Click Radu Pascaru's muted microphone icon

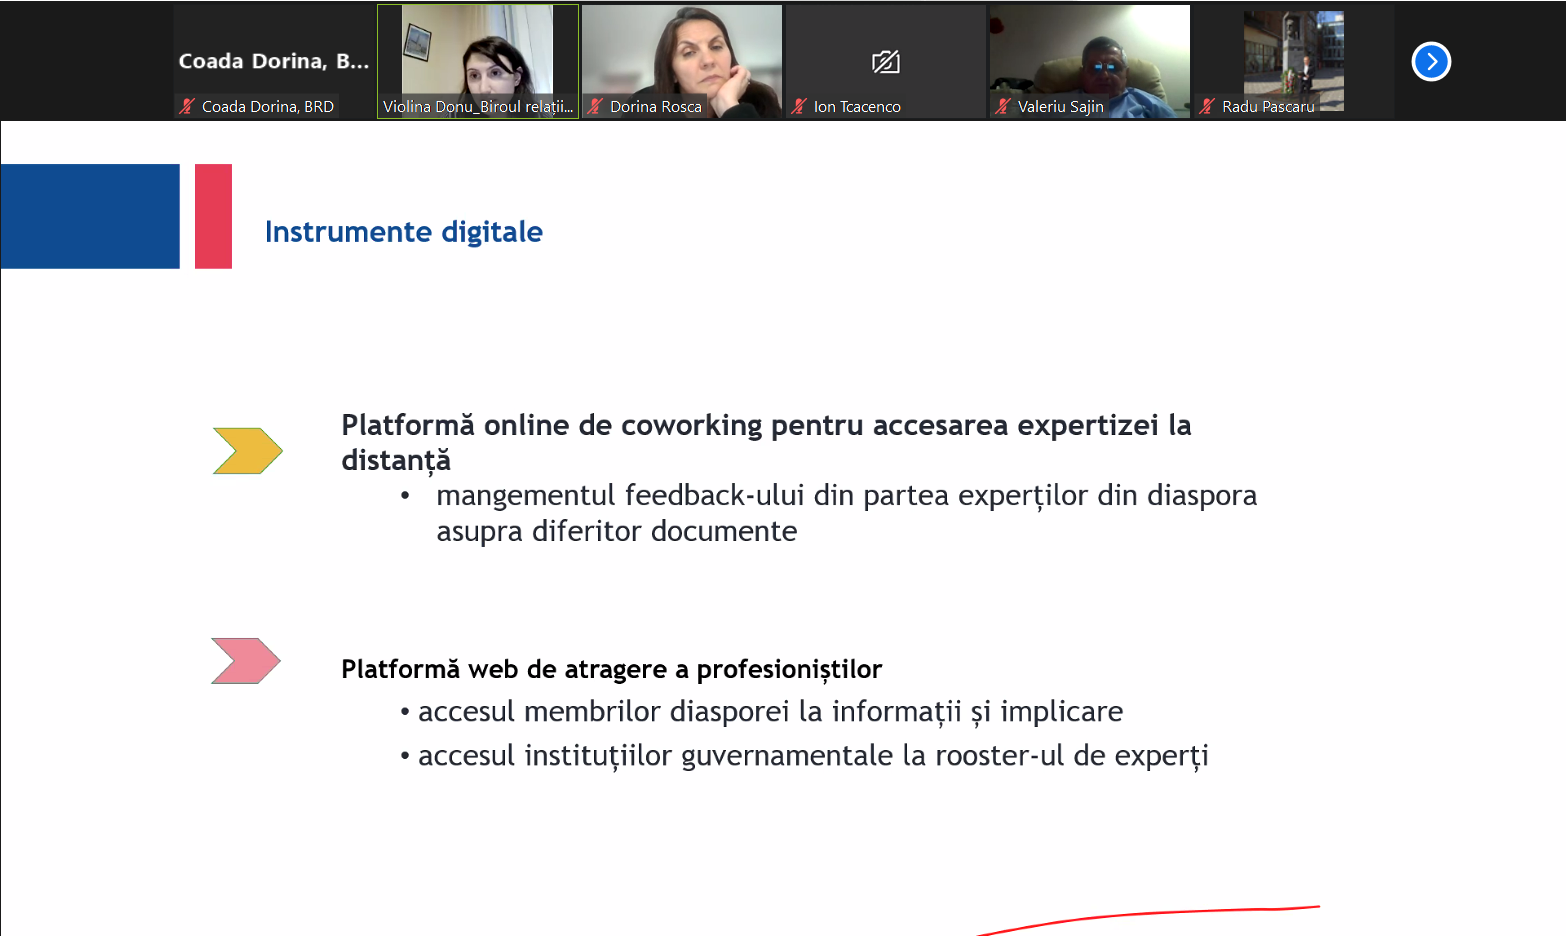(x=1207, y=106)
